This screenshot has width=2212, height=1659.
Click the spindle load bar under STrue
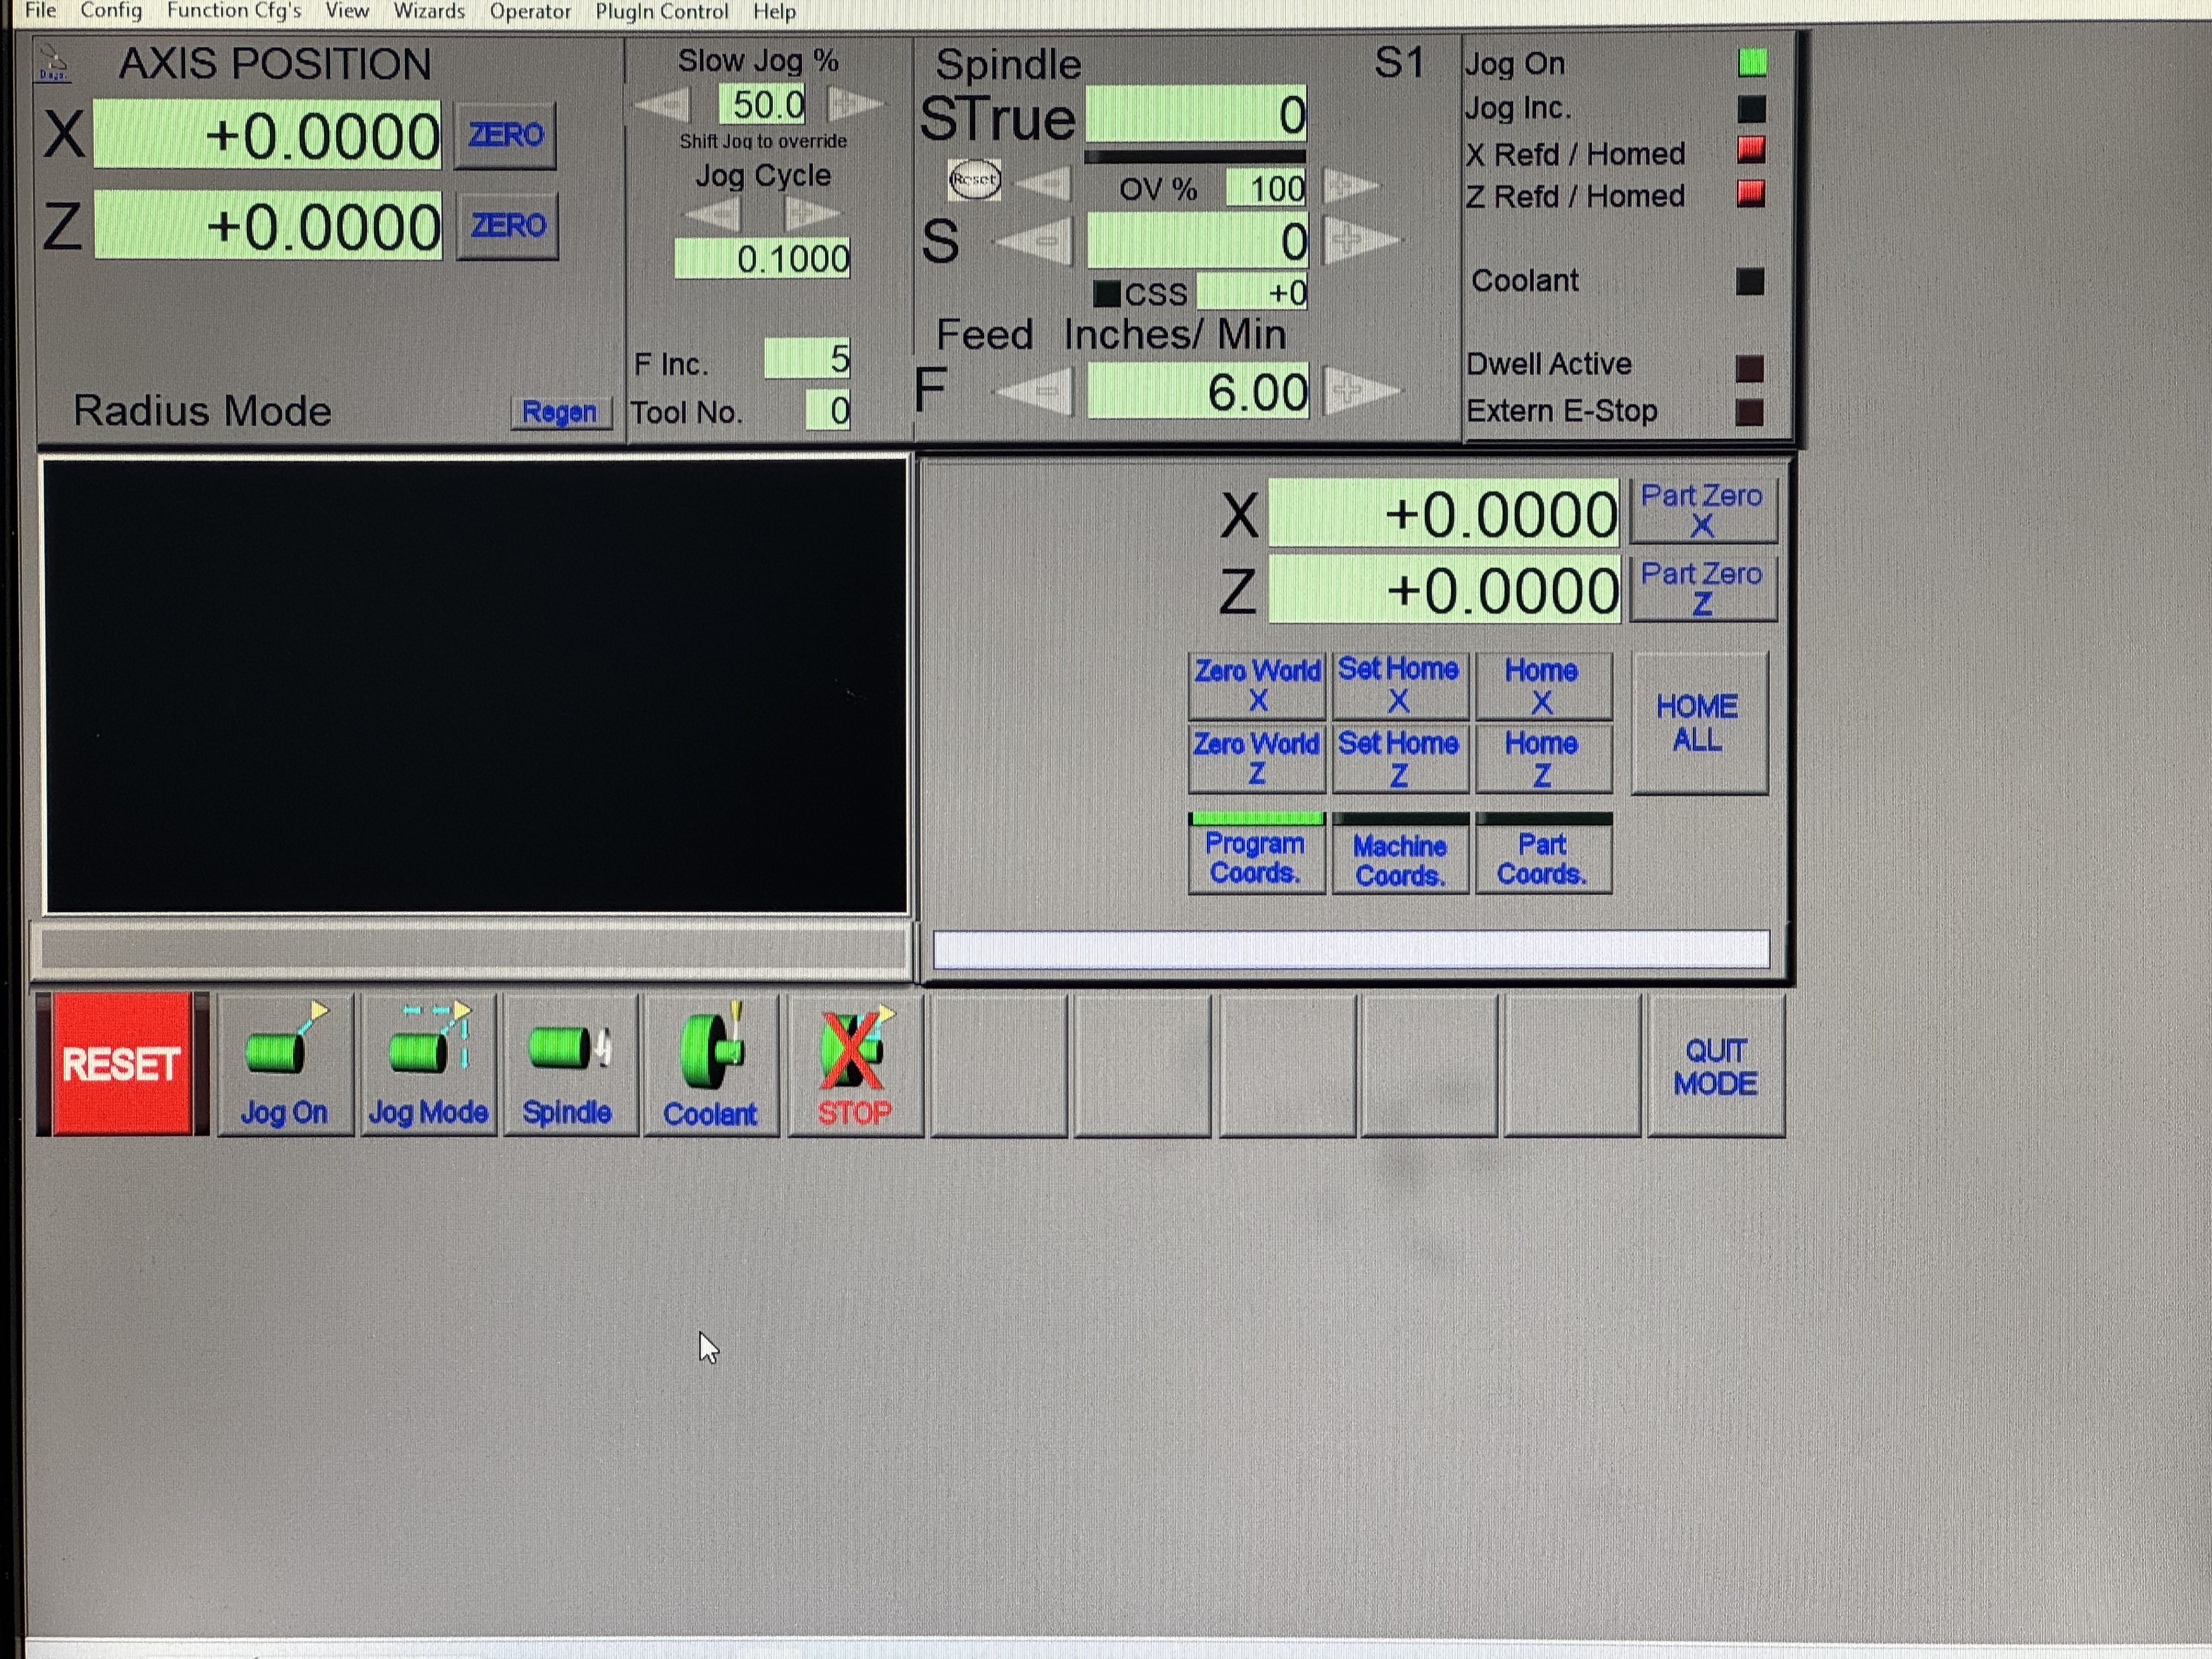click(x=1195, y=157)
